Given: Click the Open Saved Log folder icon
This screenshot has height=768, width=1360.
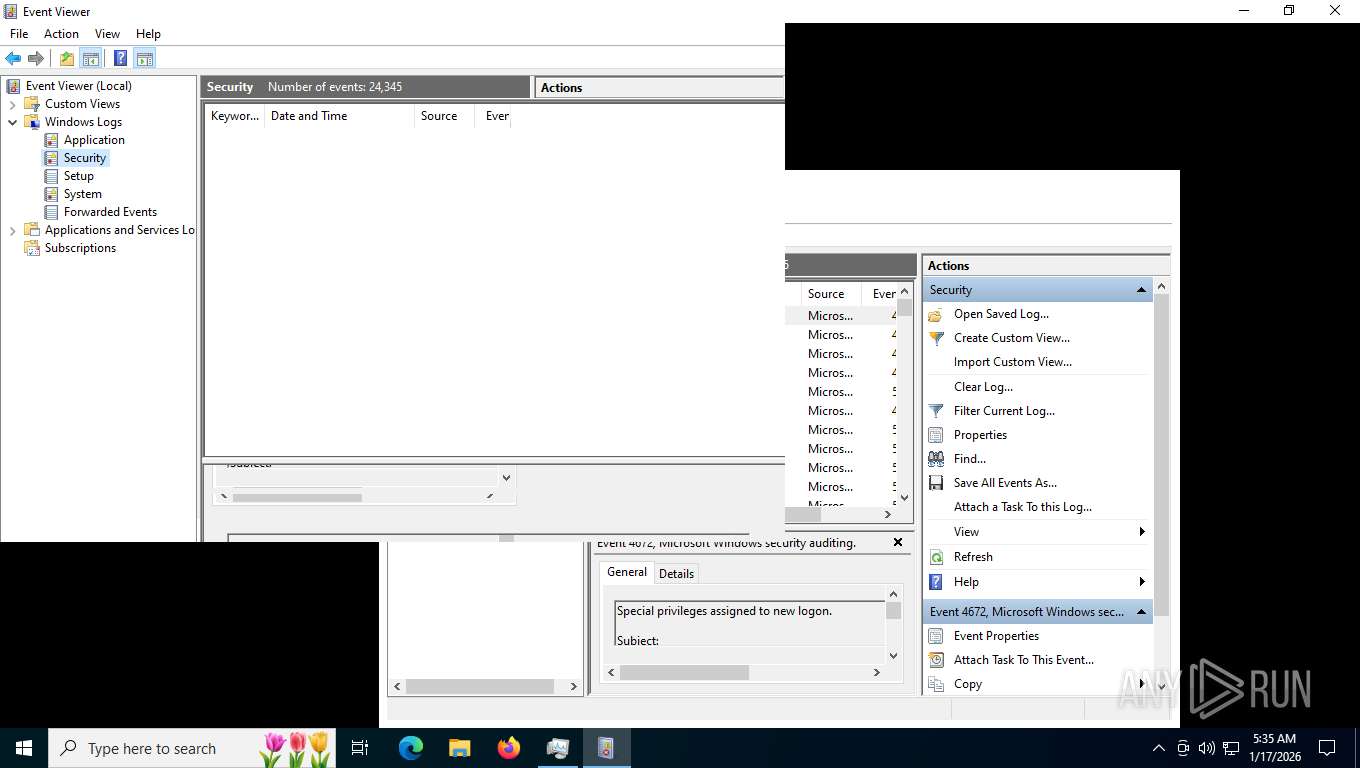Looking at the screenshot, I should pyautogui.click(x=936, y=314).
